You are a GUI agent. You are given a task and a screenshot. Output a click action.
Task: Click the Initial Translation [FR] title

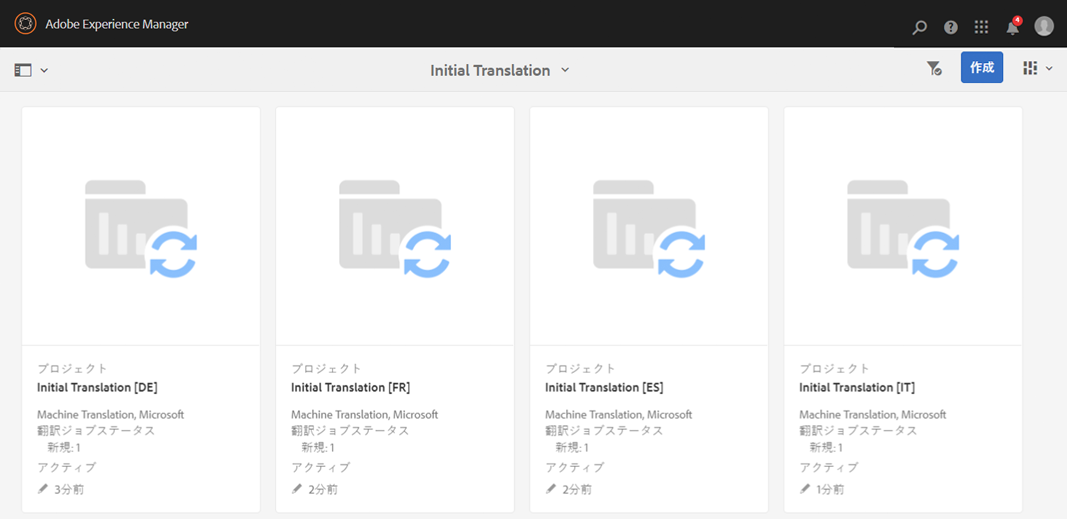tap(350, 388)
